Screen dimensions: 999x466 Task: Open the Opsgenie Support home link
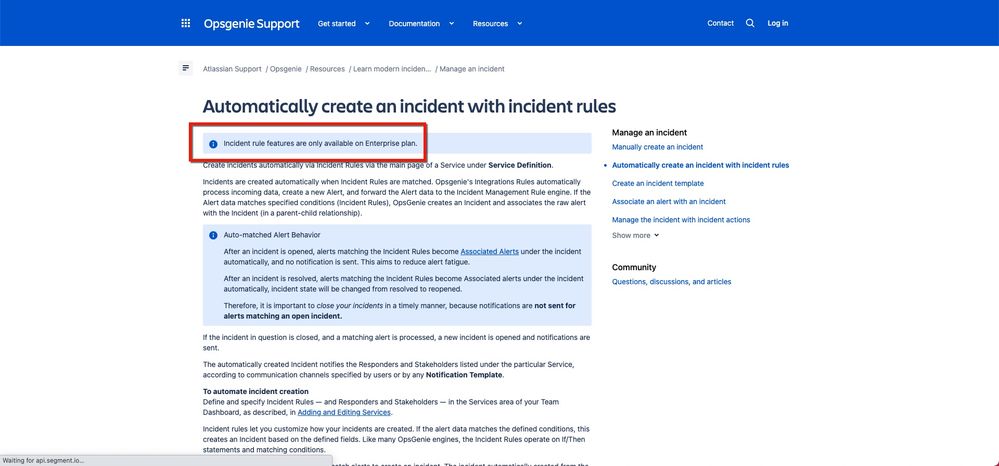(251, 24)
